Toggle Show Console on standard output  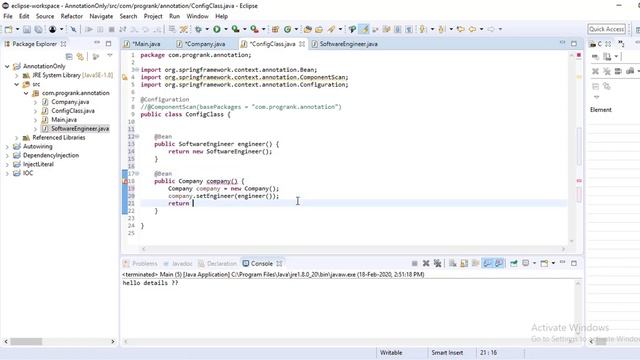pyautogui.click(x=488, y=263)
